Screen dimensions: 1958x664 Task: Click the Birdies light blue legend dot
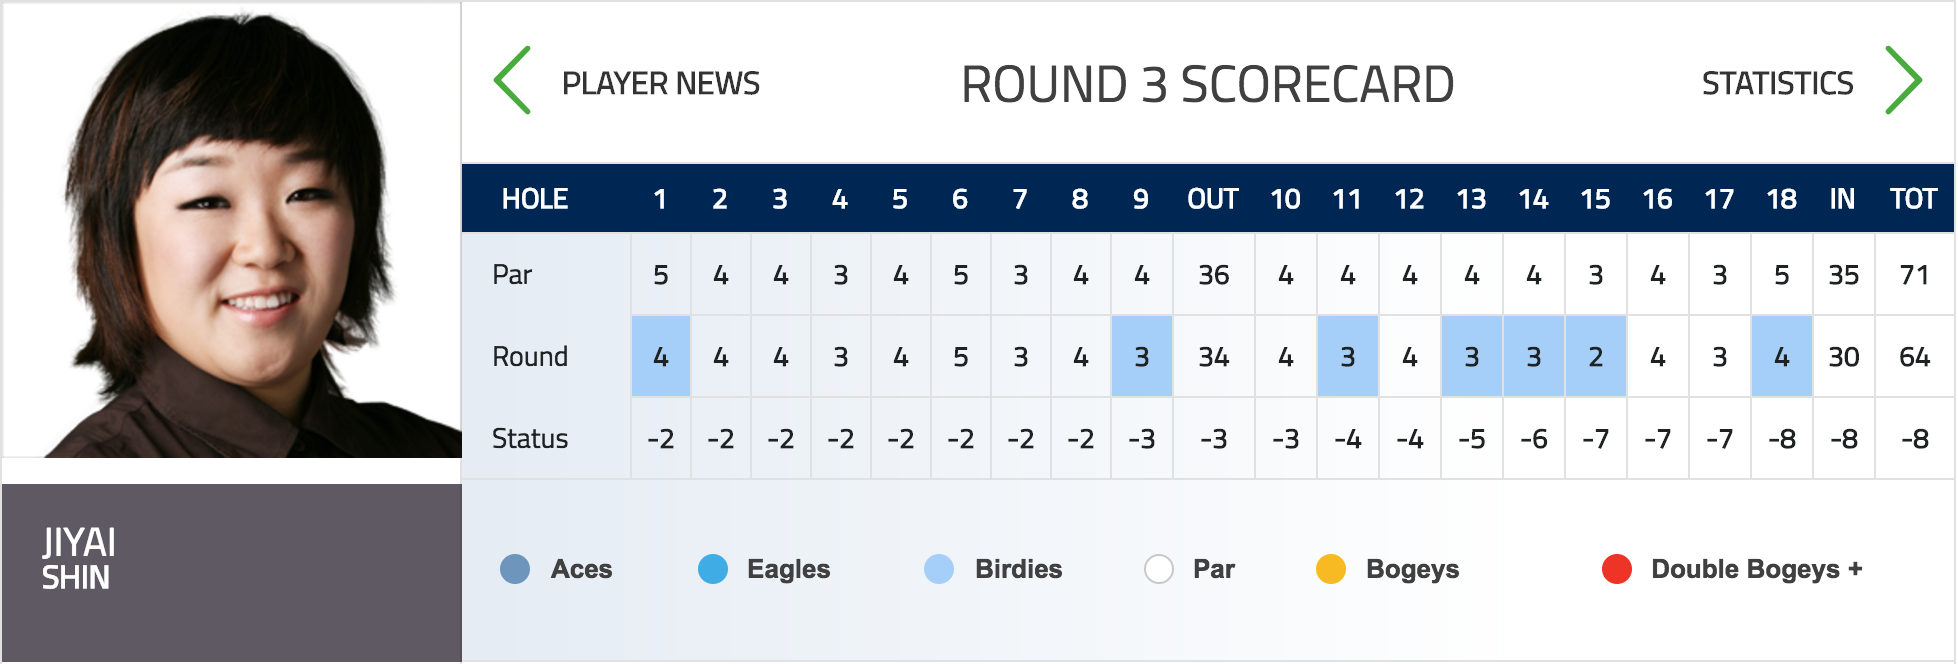pyautogui.click(x=939, y=569)
